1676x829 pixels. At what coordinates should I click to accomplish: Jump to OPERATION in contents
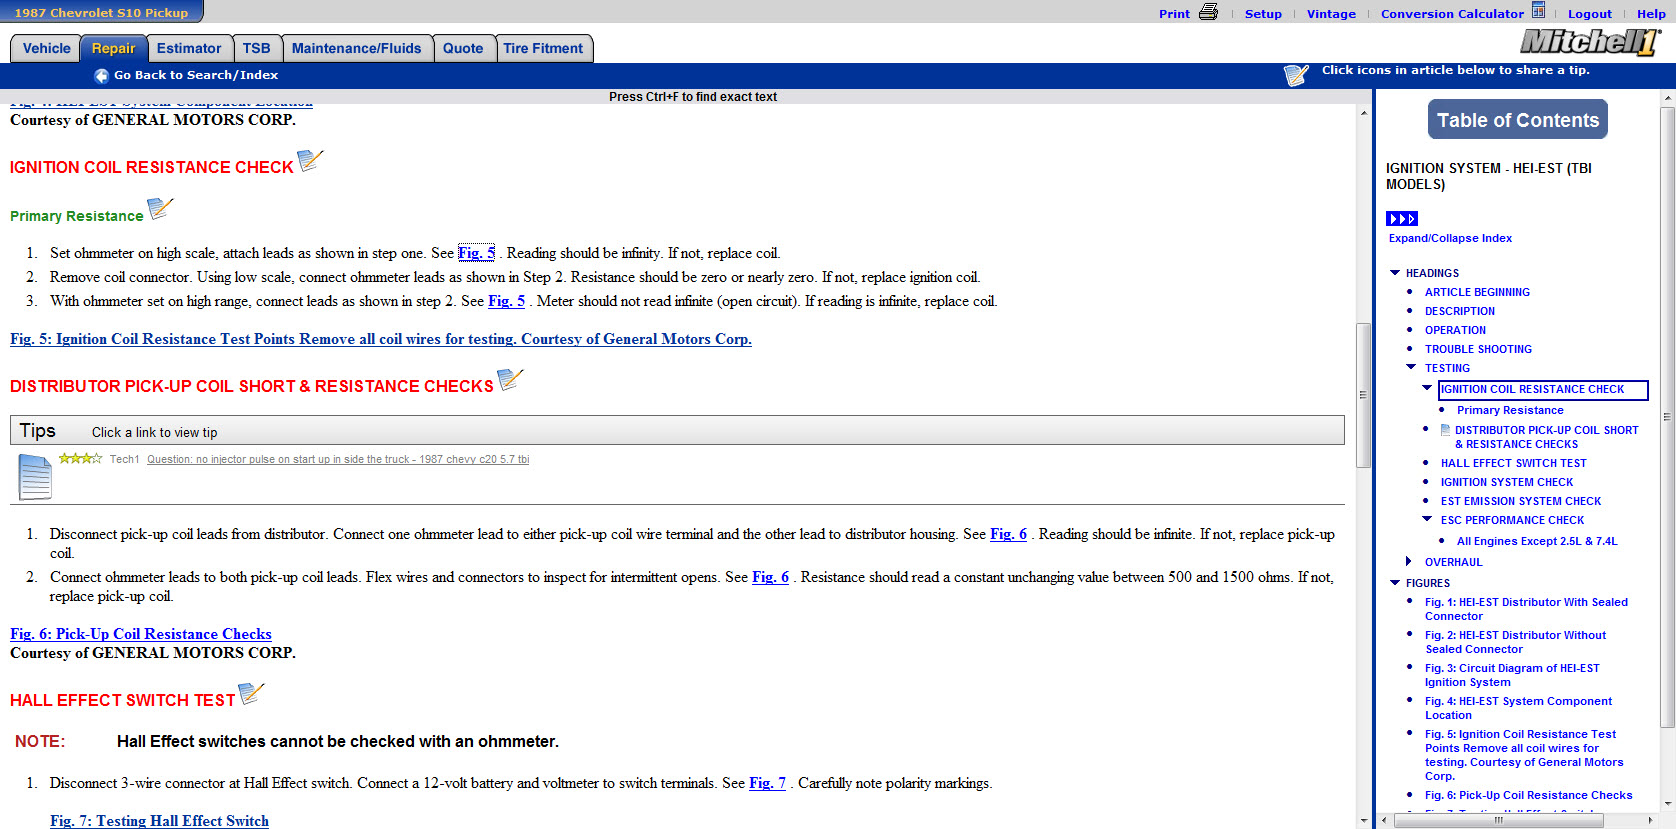[x=1455, y=330]
